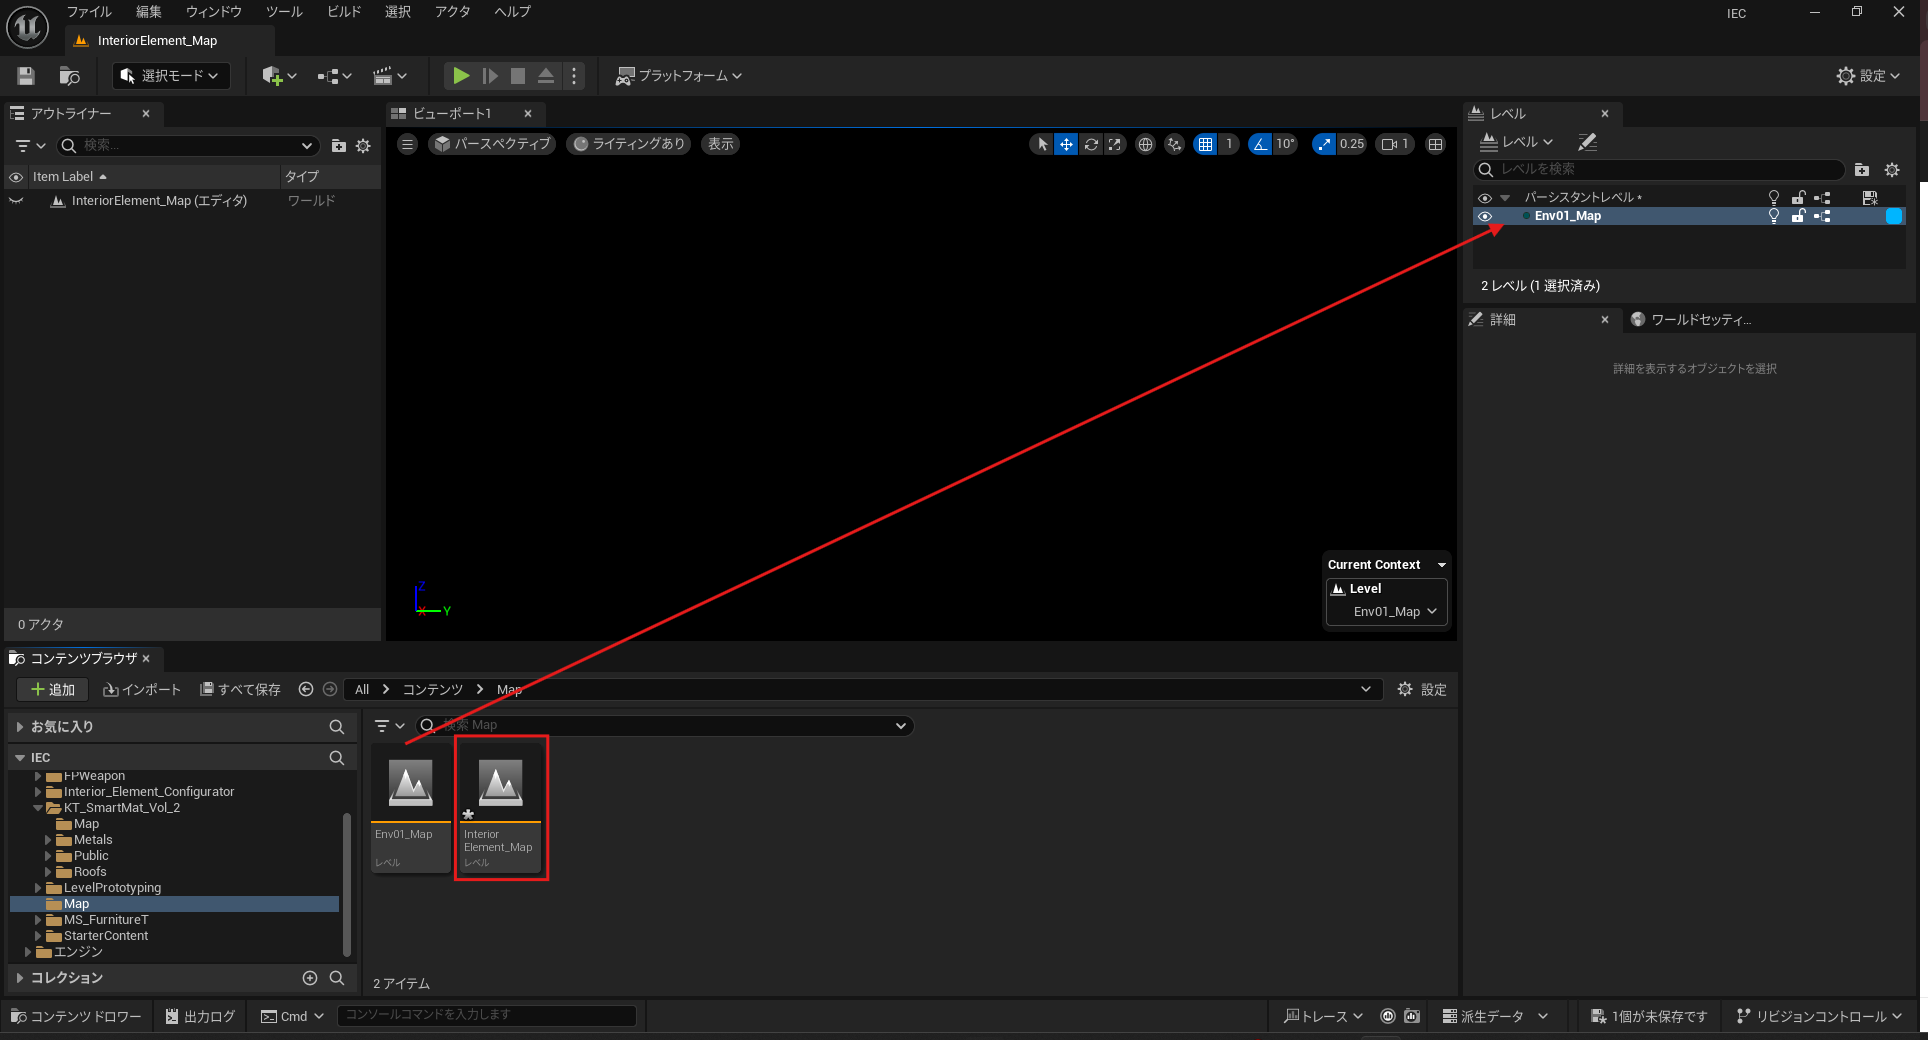Click the green Play button in toolbar
Viewport: 1928px width, 1040px height.
coord(460,76)
